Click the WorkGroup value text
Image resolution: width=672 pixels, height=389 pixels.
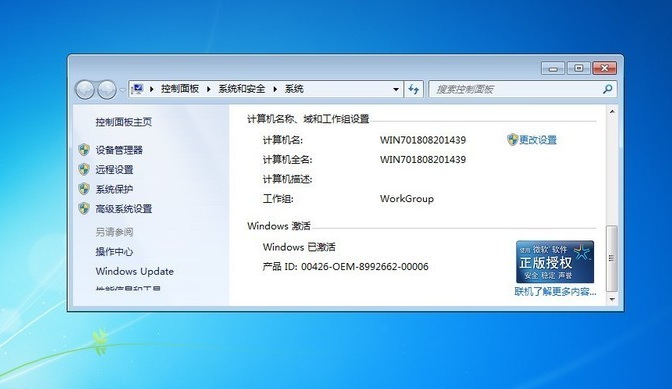click(x=407, y=199)
